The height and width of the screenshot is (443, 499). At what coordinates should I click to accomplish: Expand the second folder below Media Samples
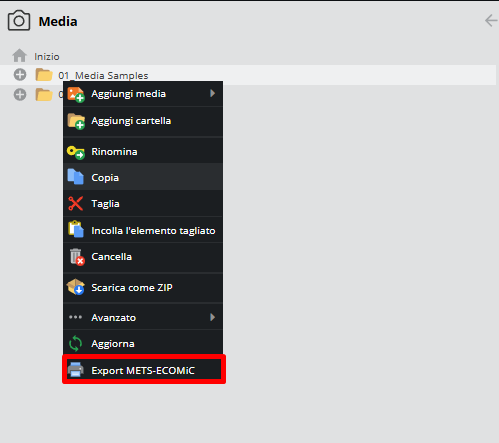20,95
